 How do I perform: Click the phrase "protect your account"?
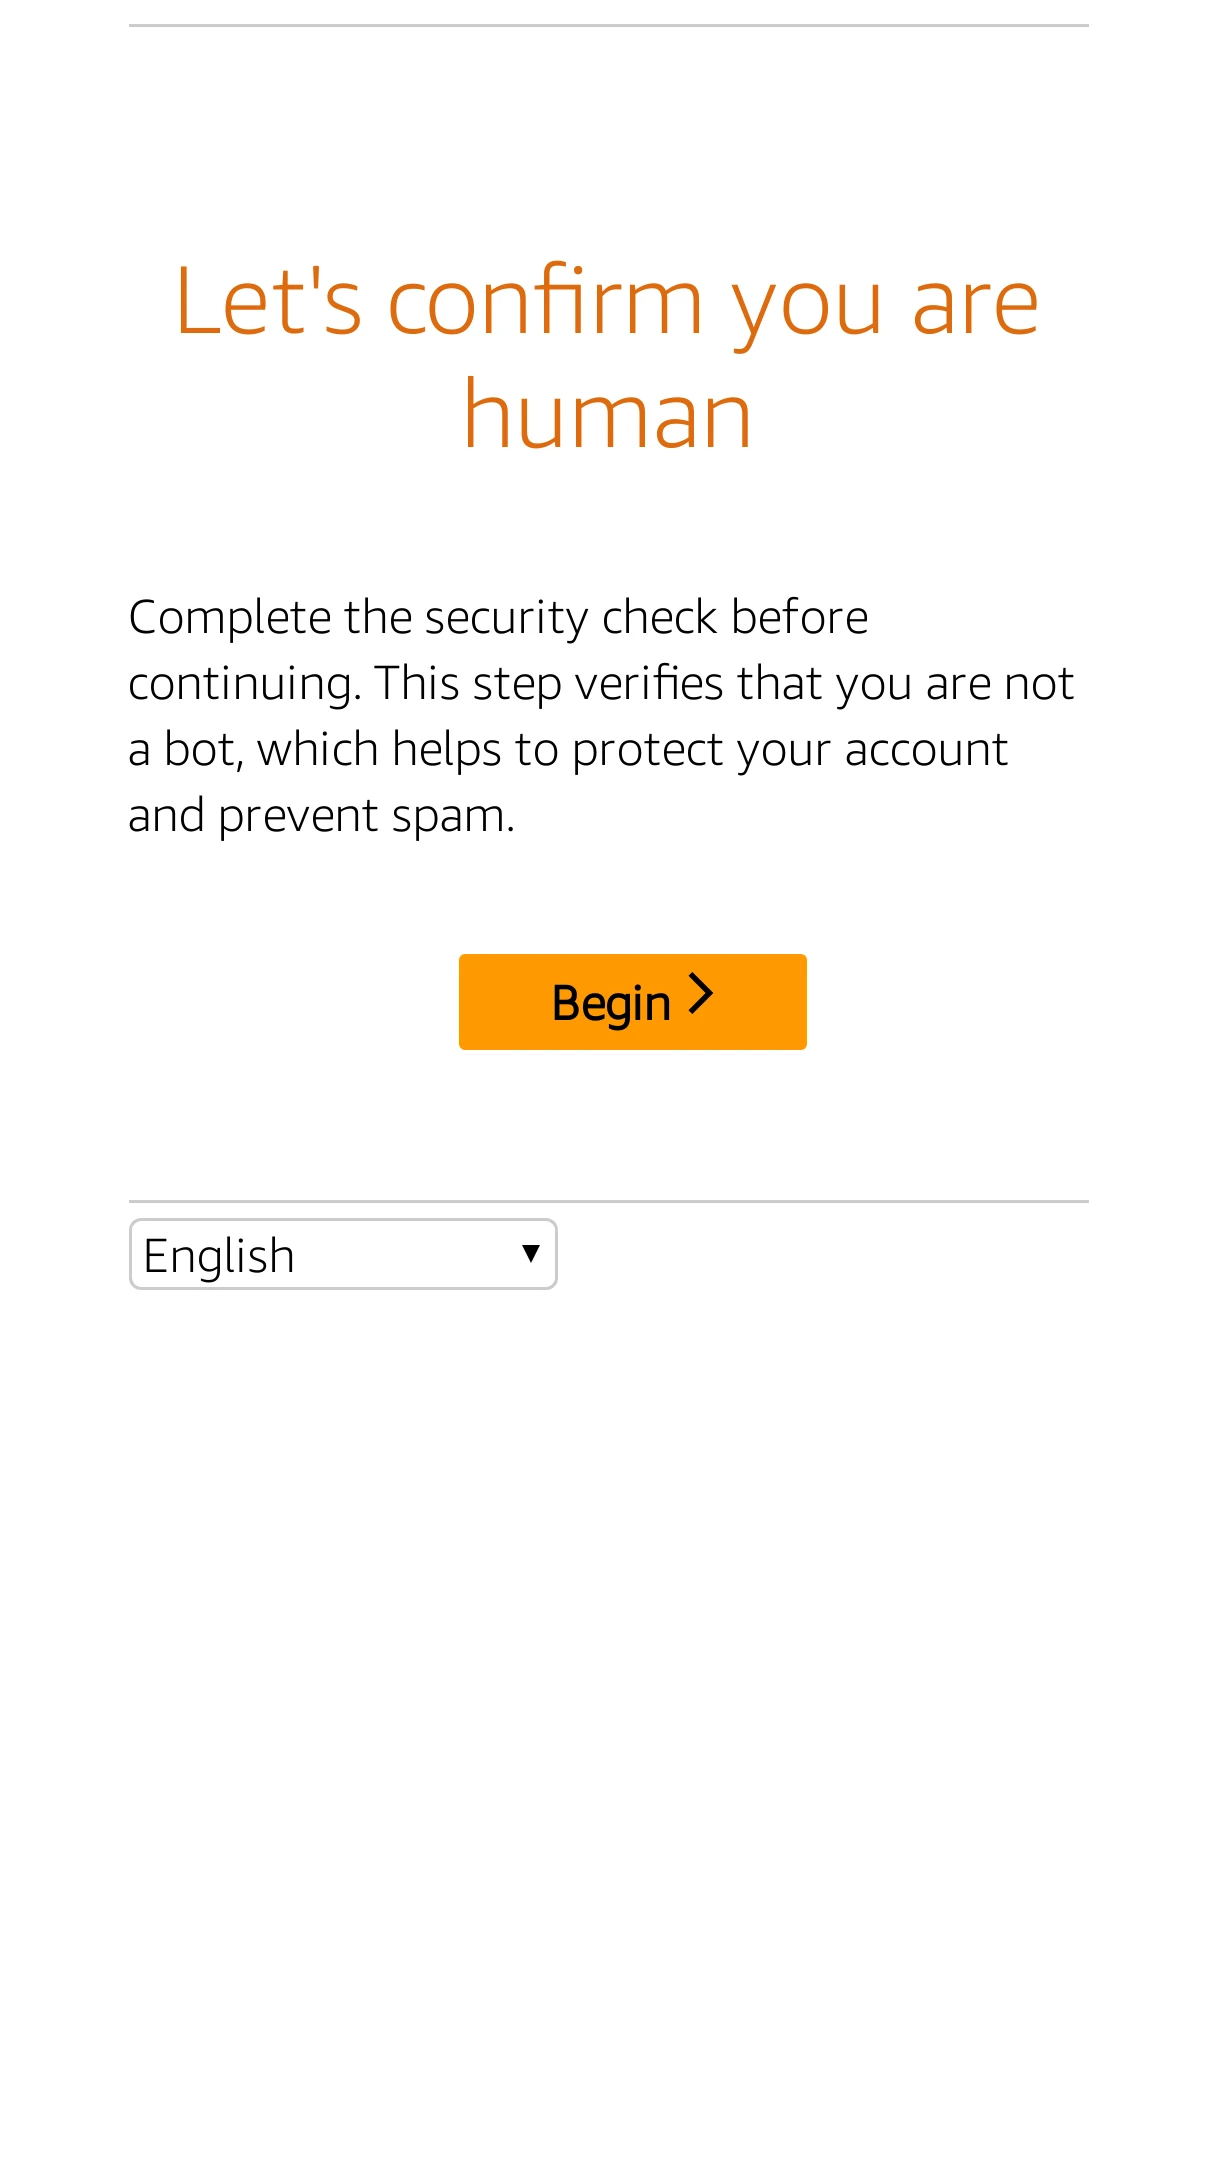[790, 750]
